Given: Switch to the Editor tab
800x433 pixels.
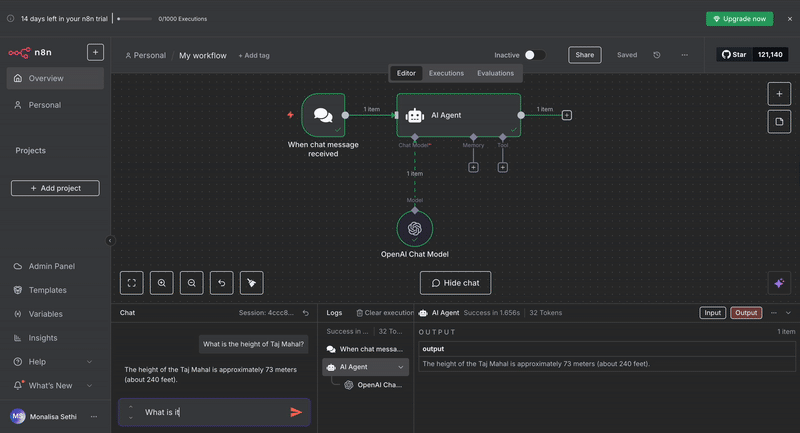Looking at the screenshot, I should [x=406, y=73].
